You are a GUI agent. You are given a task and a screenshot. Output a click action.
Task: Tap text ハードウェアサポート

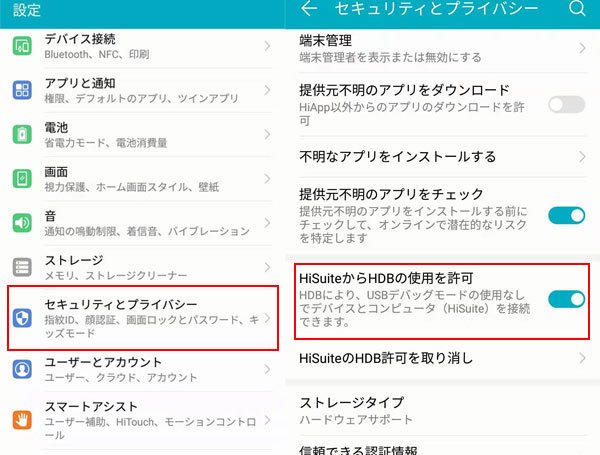(x=356, y=419)
